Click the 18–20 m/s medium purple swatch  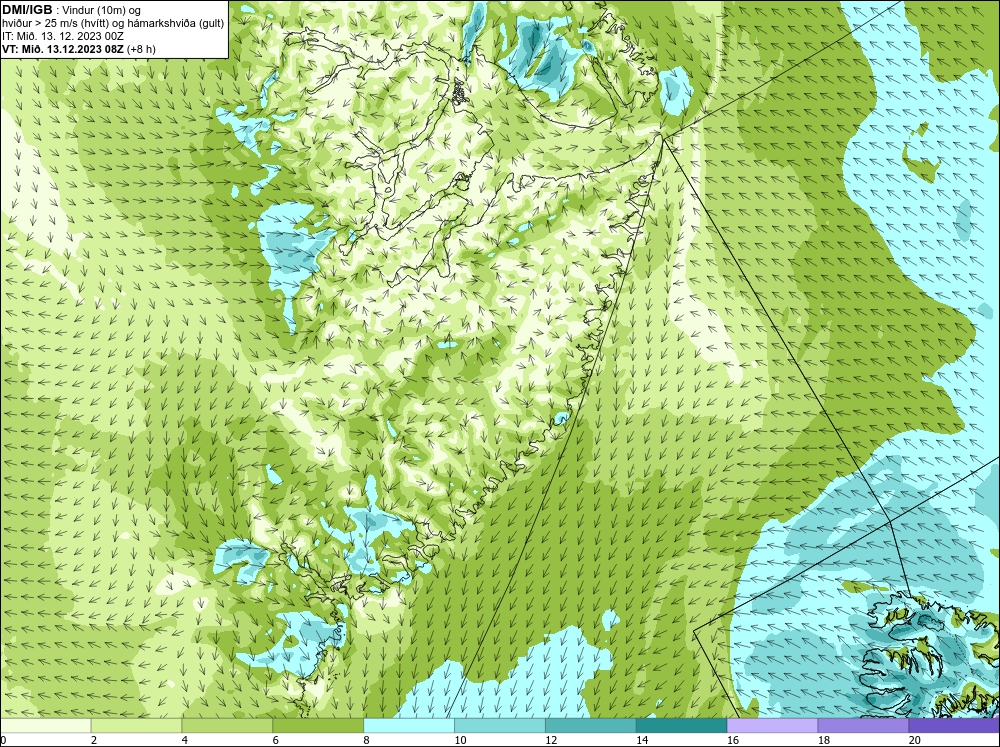(864, 726)
